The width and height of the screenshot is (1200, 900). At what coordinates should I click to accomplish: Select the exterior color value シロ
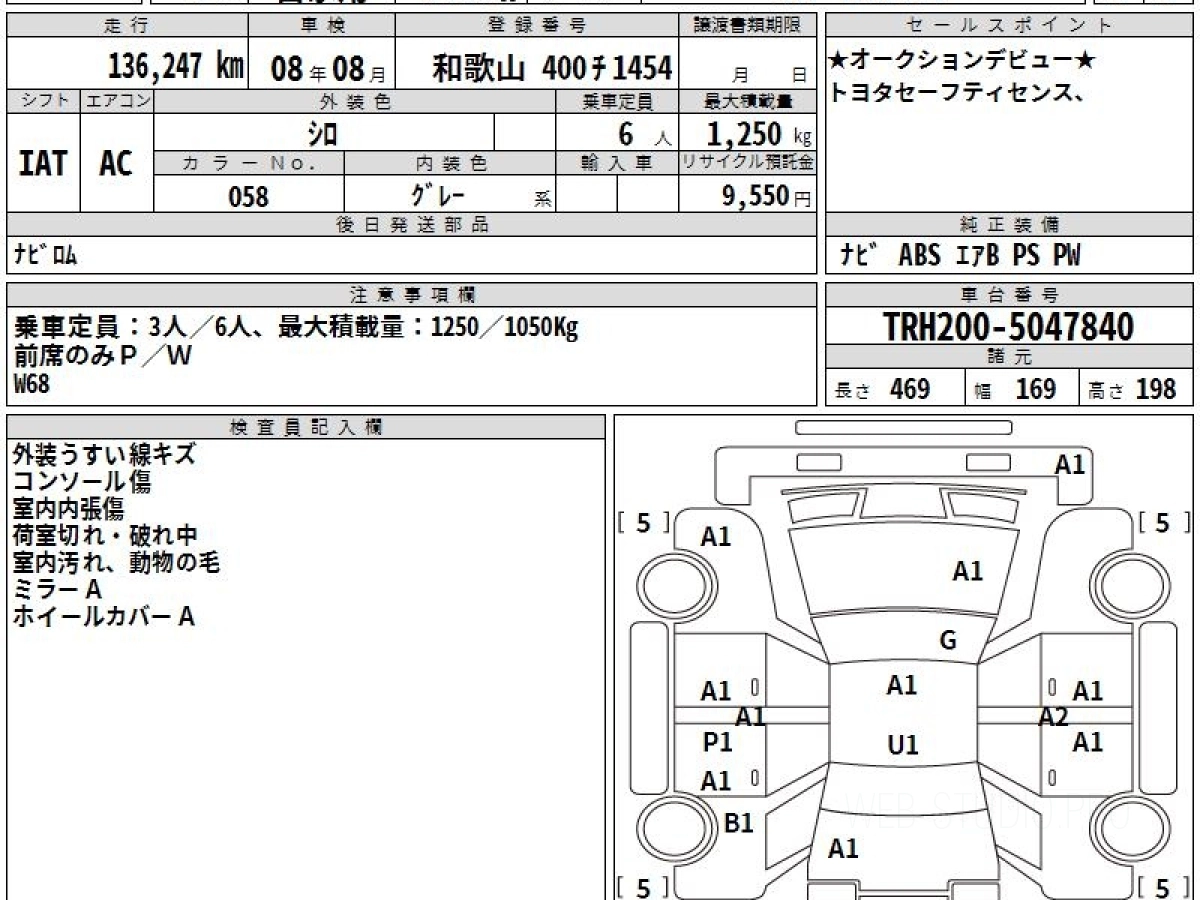tap(321, 133)
